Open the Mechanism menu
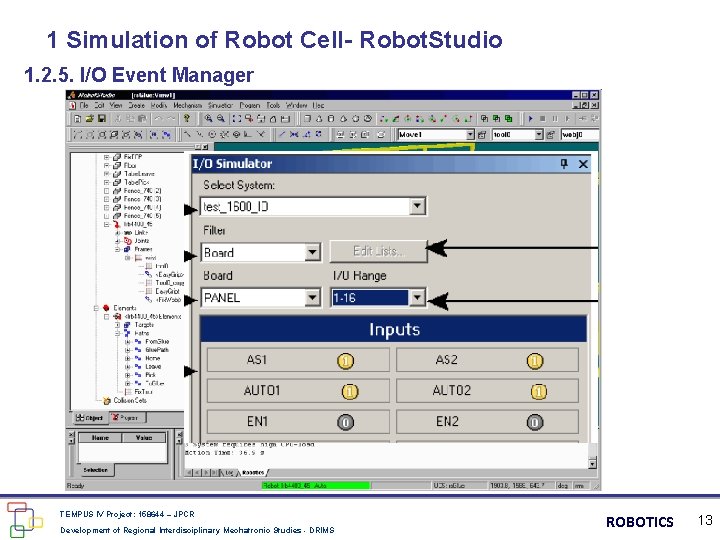This screenshot has height=540, width=720. coord(187,105)
